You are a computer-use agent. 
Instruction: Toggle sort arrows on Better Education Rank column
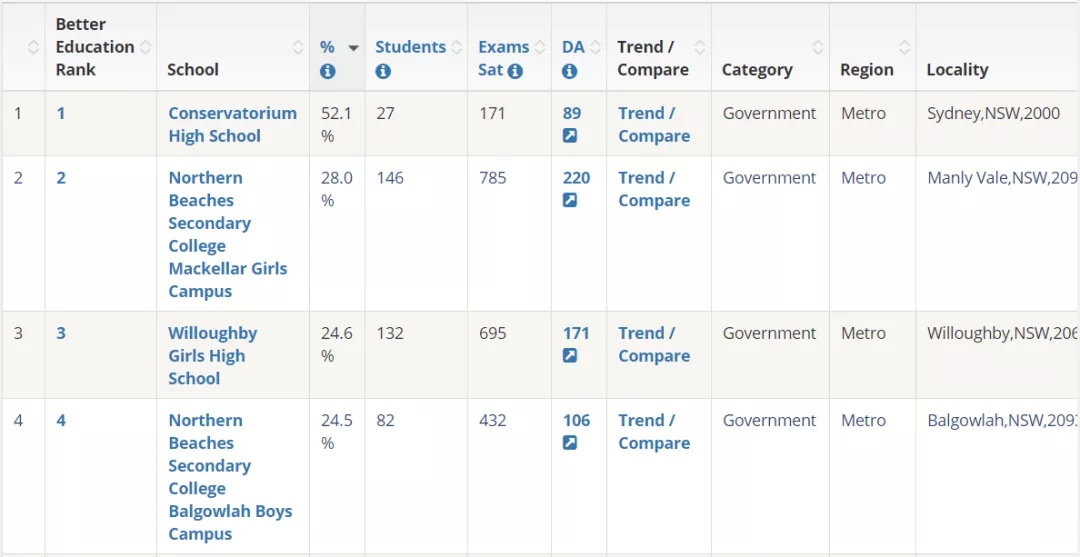[x=145, y=47]
